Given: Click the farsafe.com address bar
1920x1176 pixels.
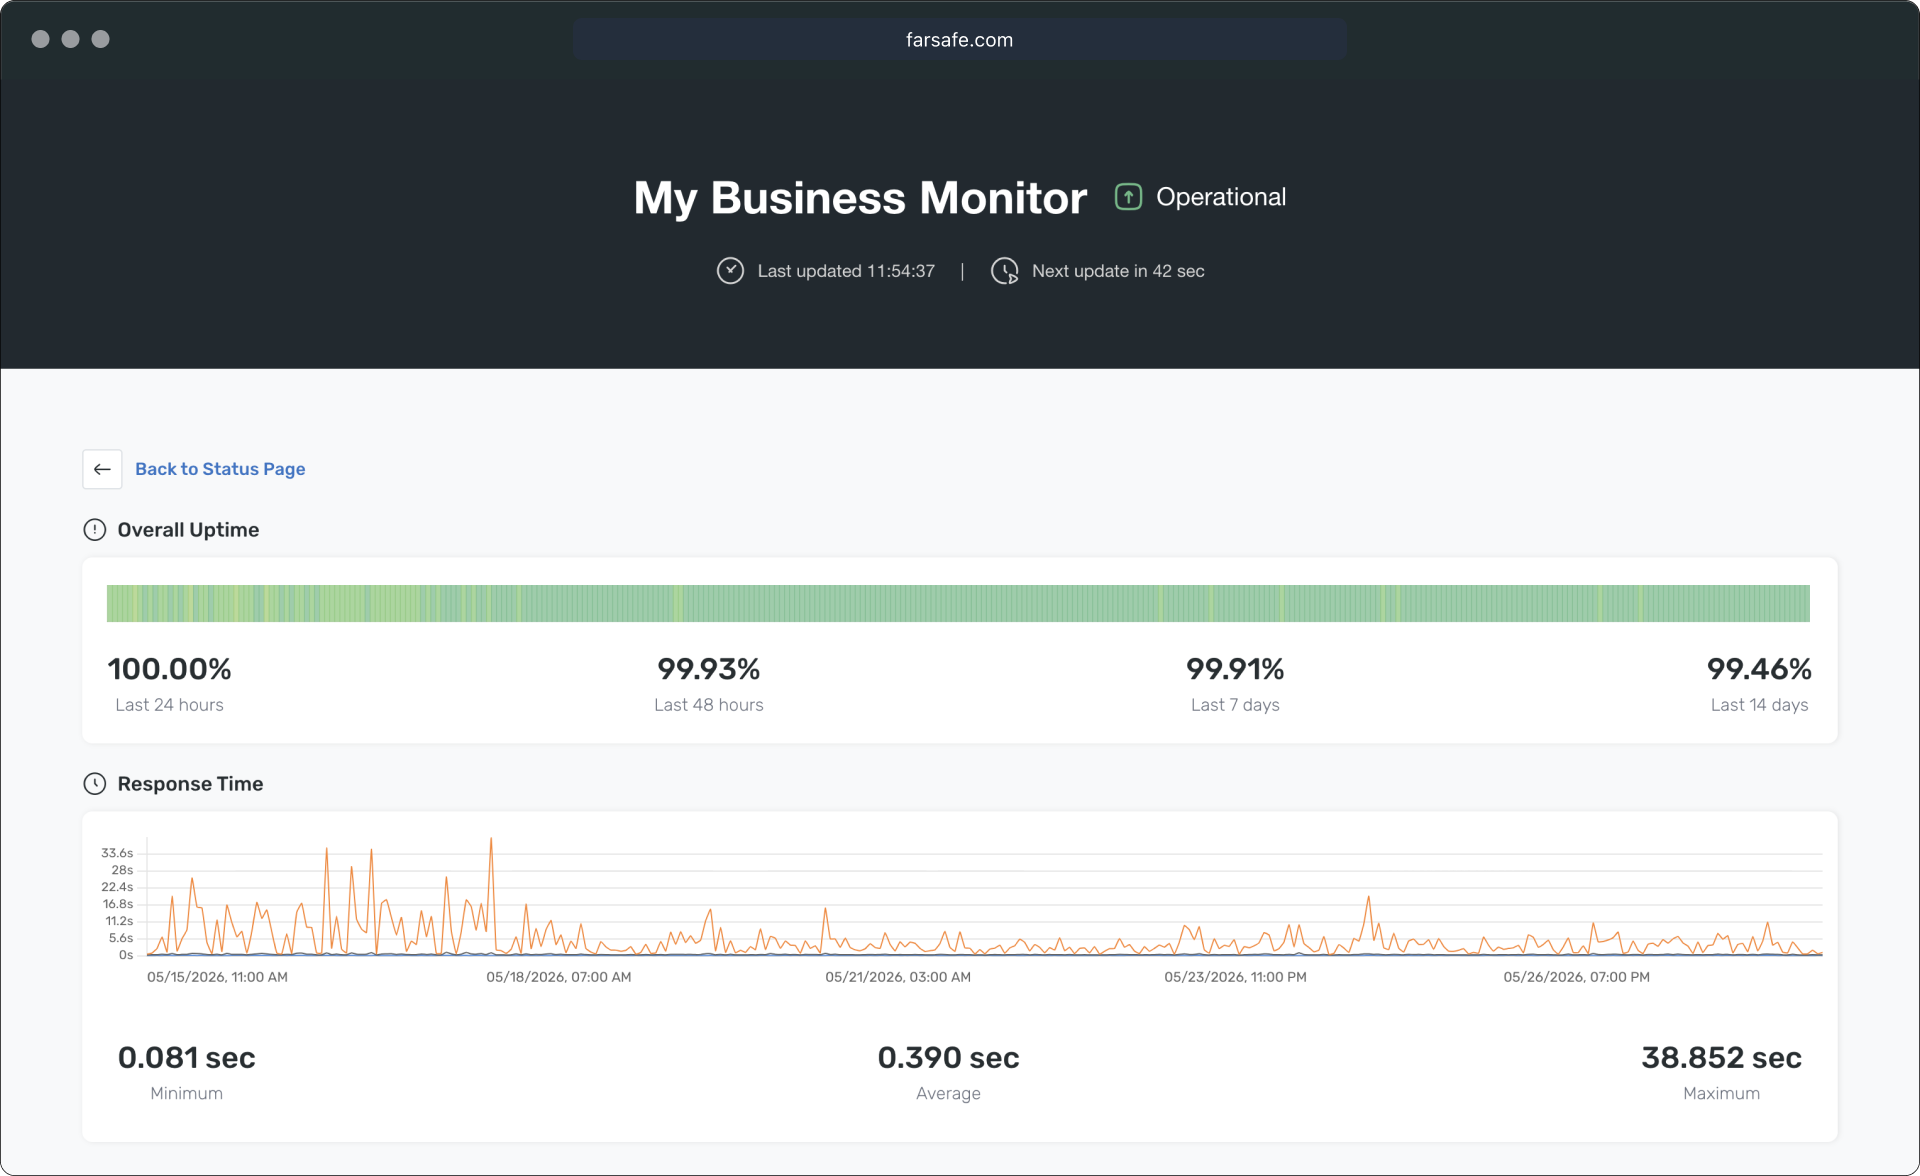Looking at the screenshot, I should pos(960,40).
